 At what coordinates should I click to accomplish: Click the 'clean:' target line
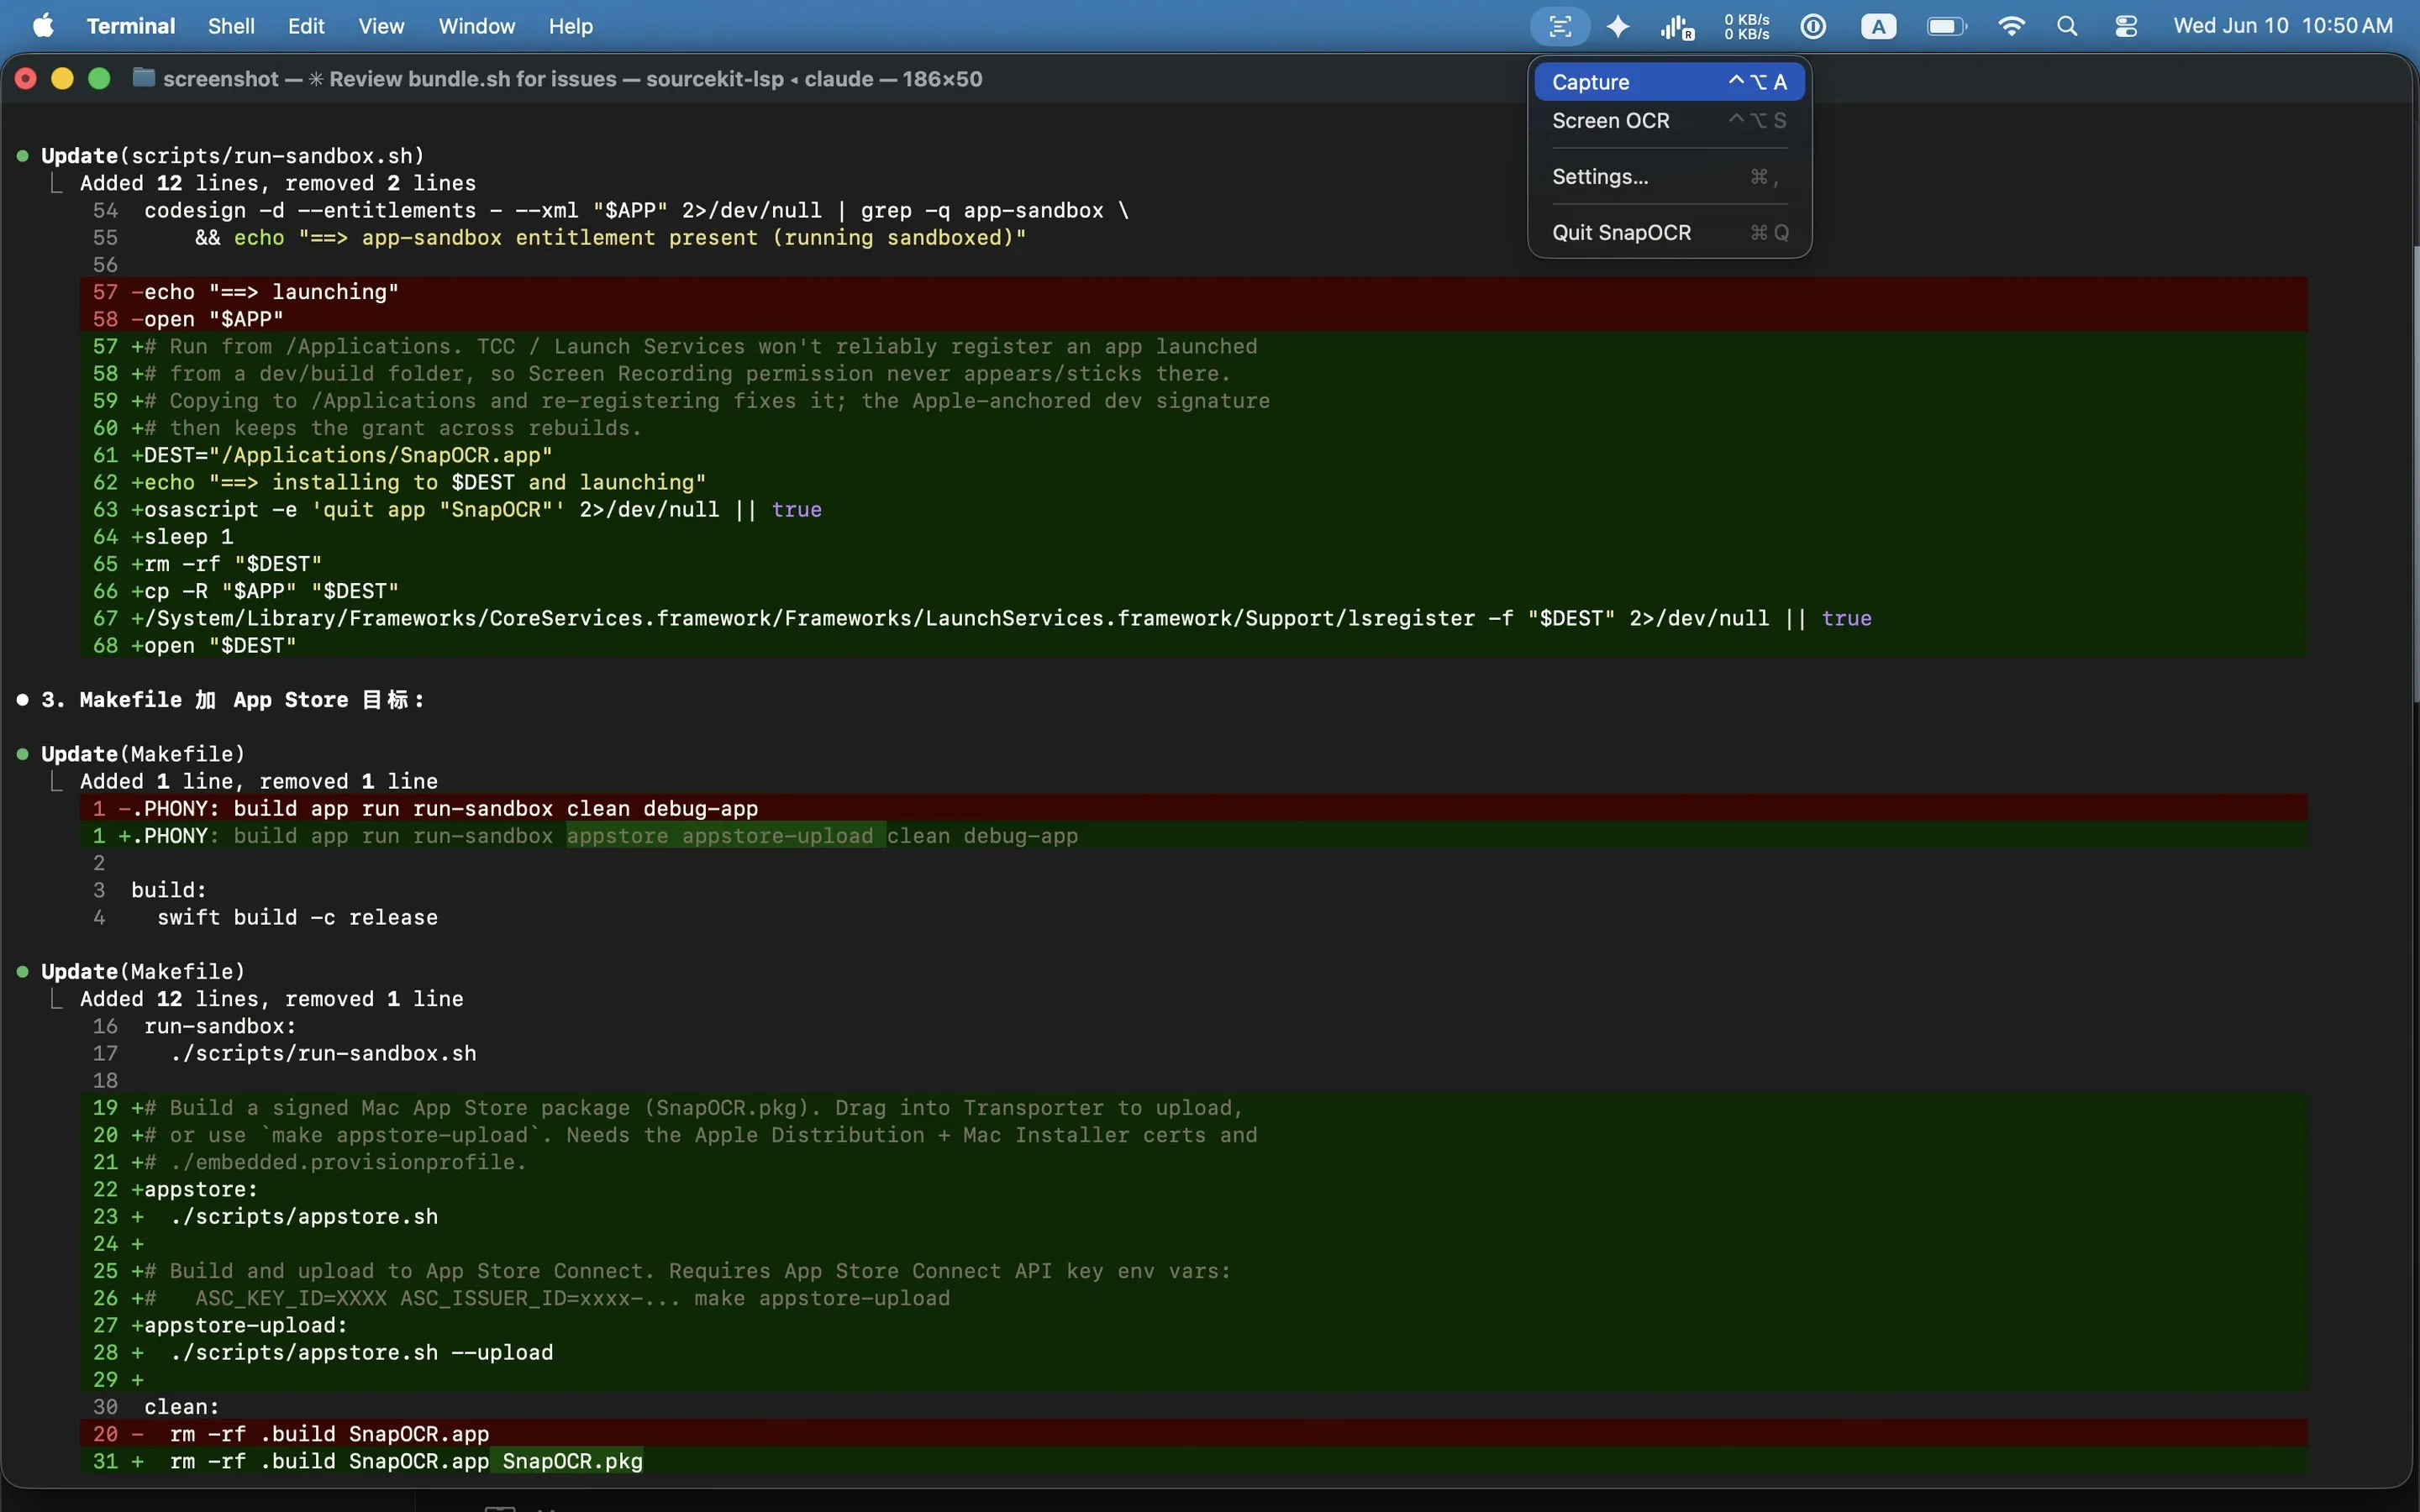[x=182, y=1407]
